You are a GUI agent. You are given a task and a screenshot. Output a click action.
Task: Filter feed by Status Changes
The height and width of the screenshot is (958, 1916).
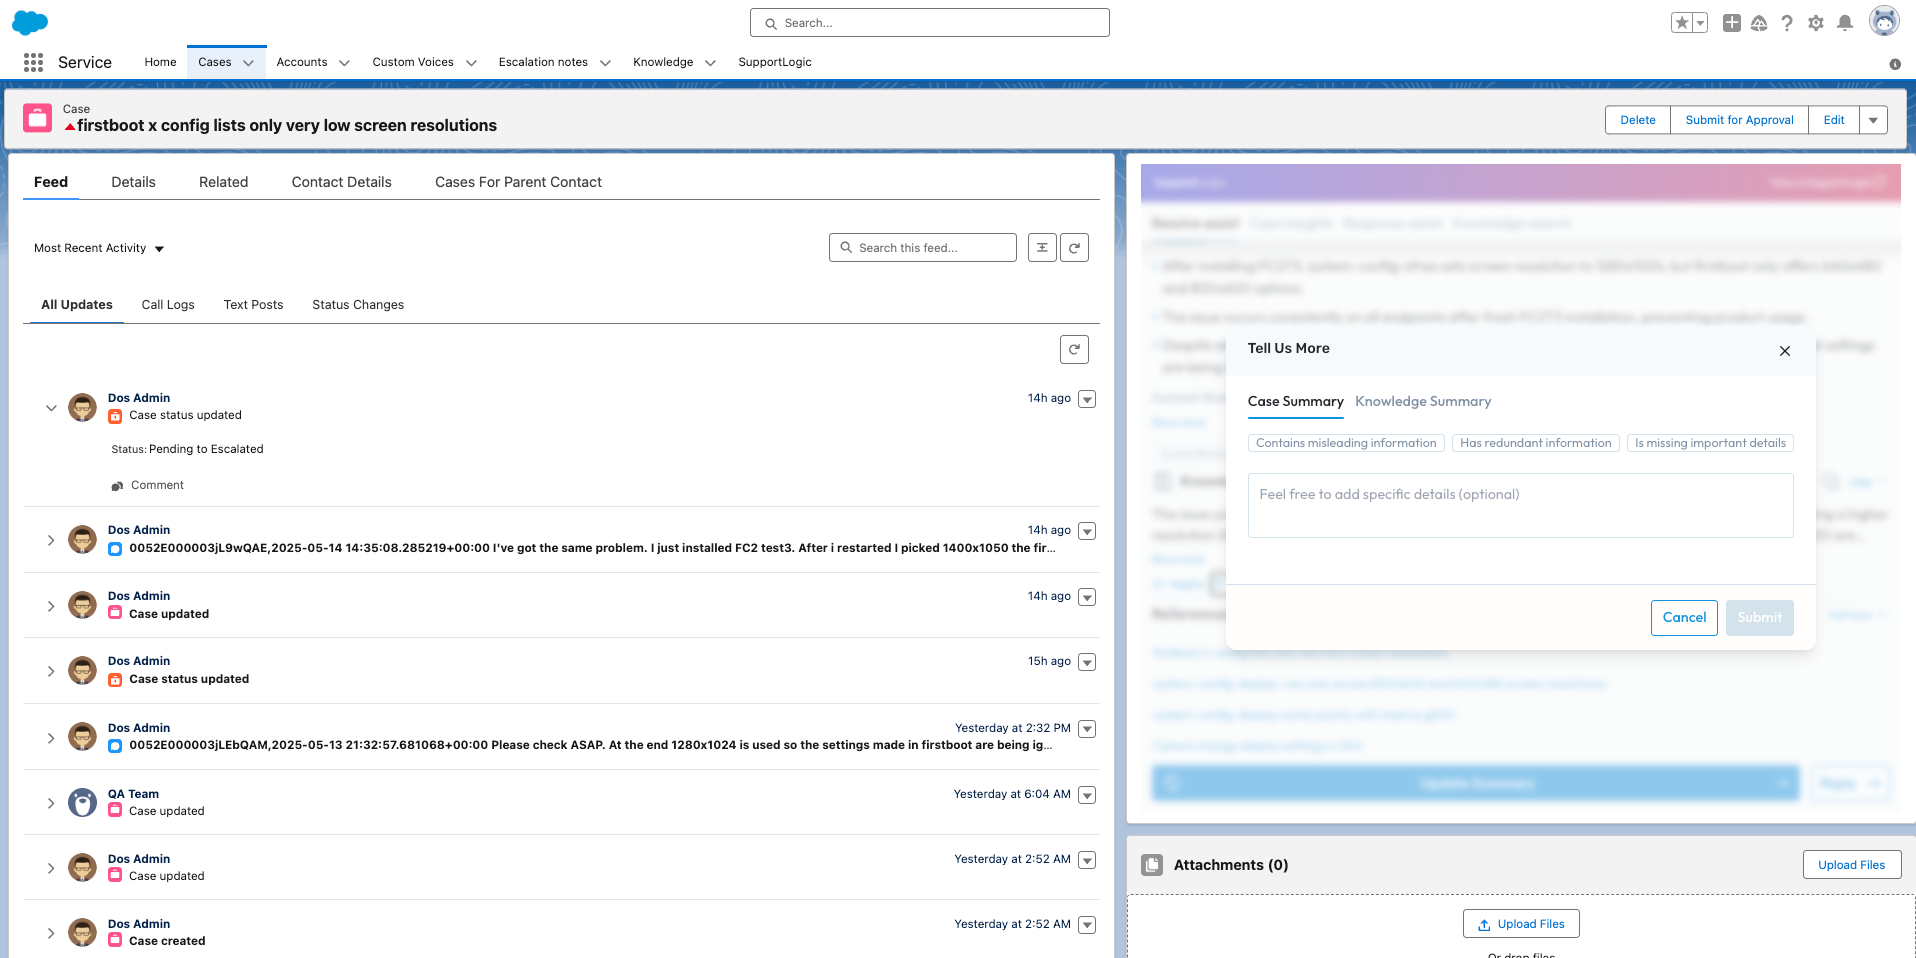click(x=358, y=305)
